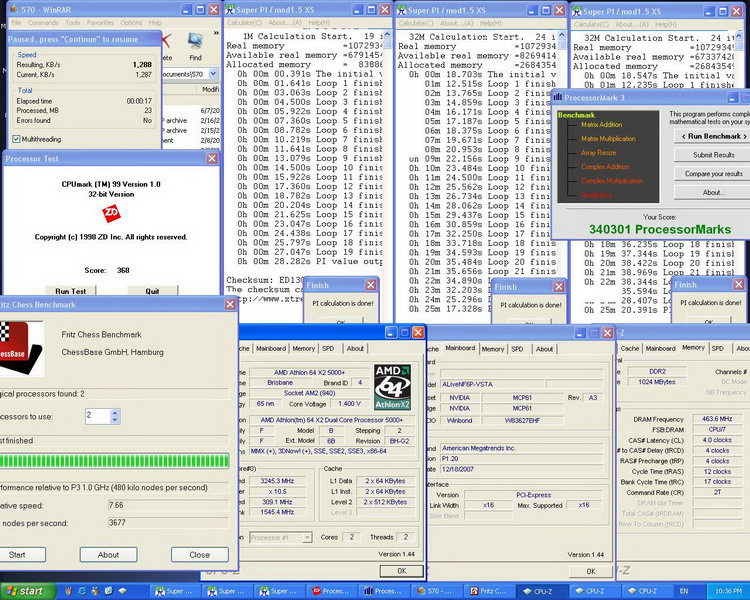
Task: Click the 3677 nodes per second value
Action: click(168, 523)
